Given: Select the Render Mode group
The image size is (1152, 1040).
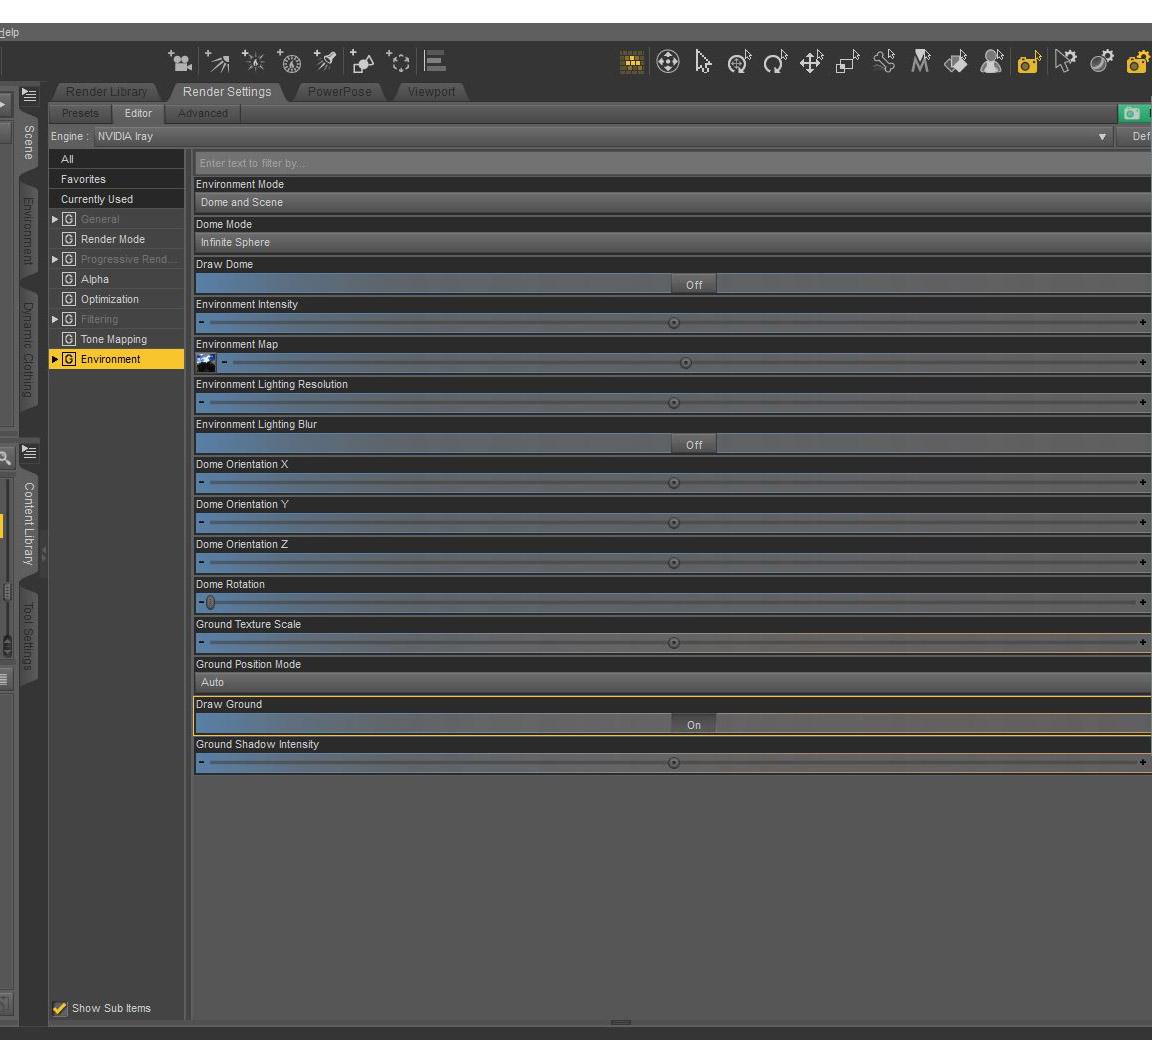Looking at the screenshot, I should click(117, 239).
